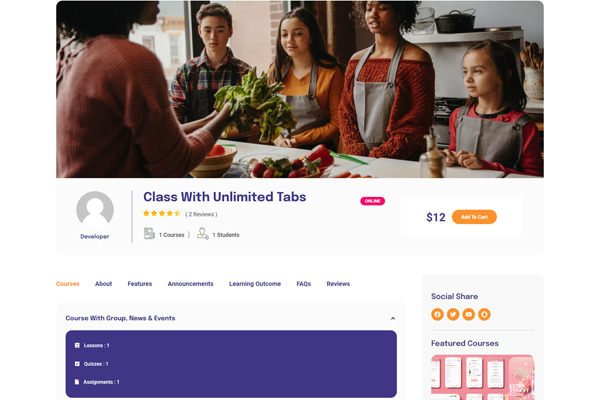
Task: Click the Lessons list icon
Action: pyautogui.click(x=77, y=345)
